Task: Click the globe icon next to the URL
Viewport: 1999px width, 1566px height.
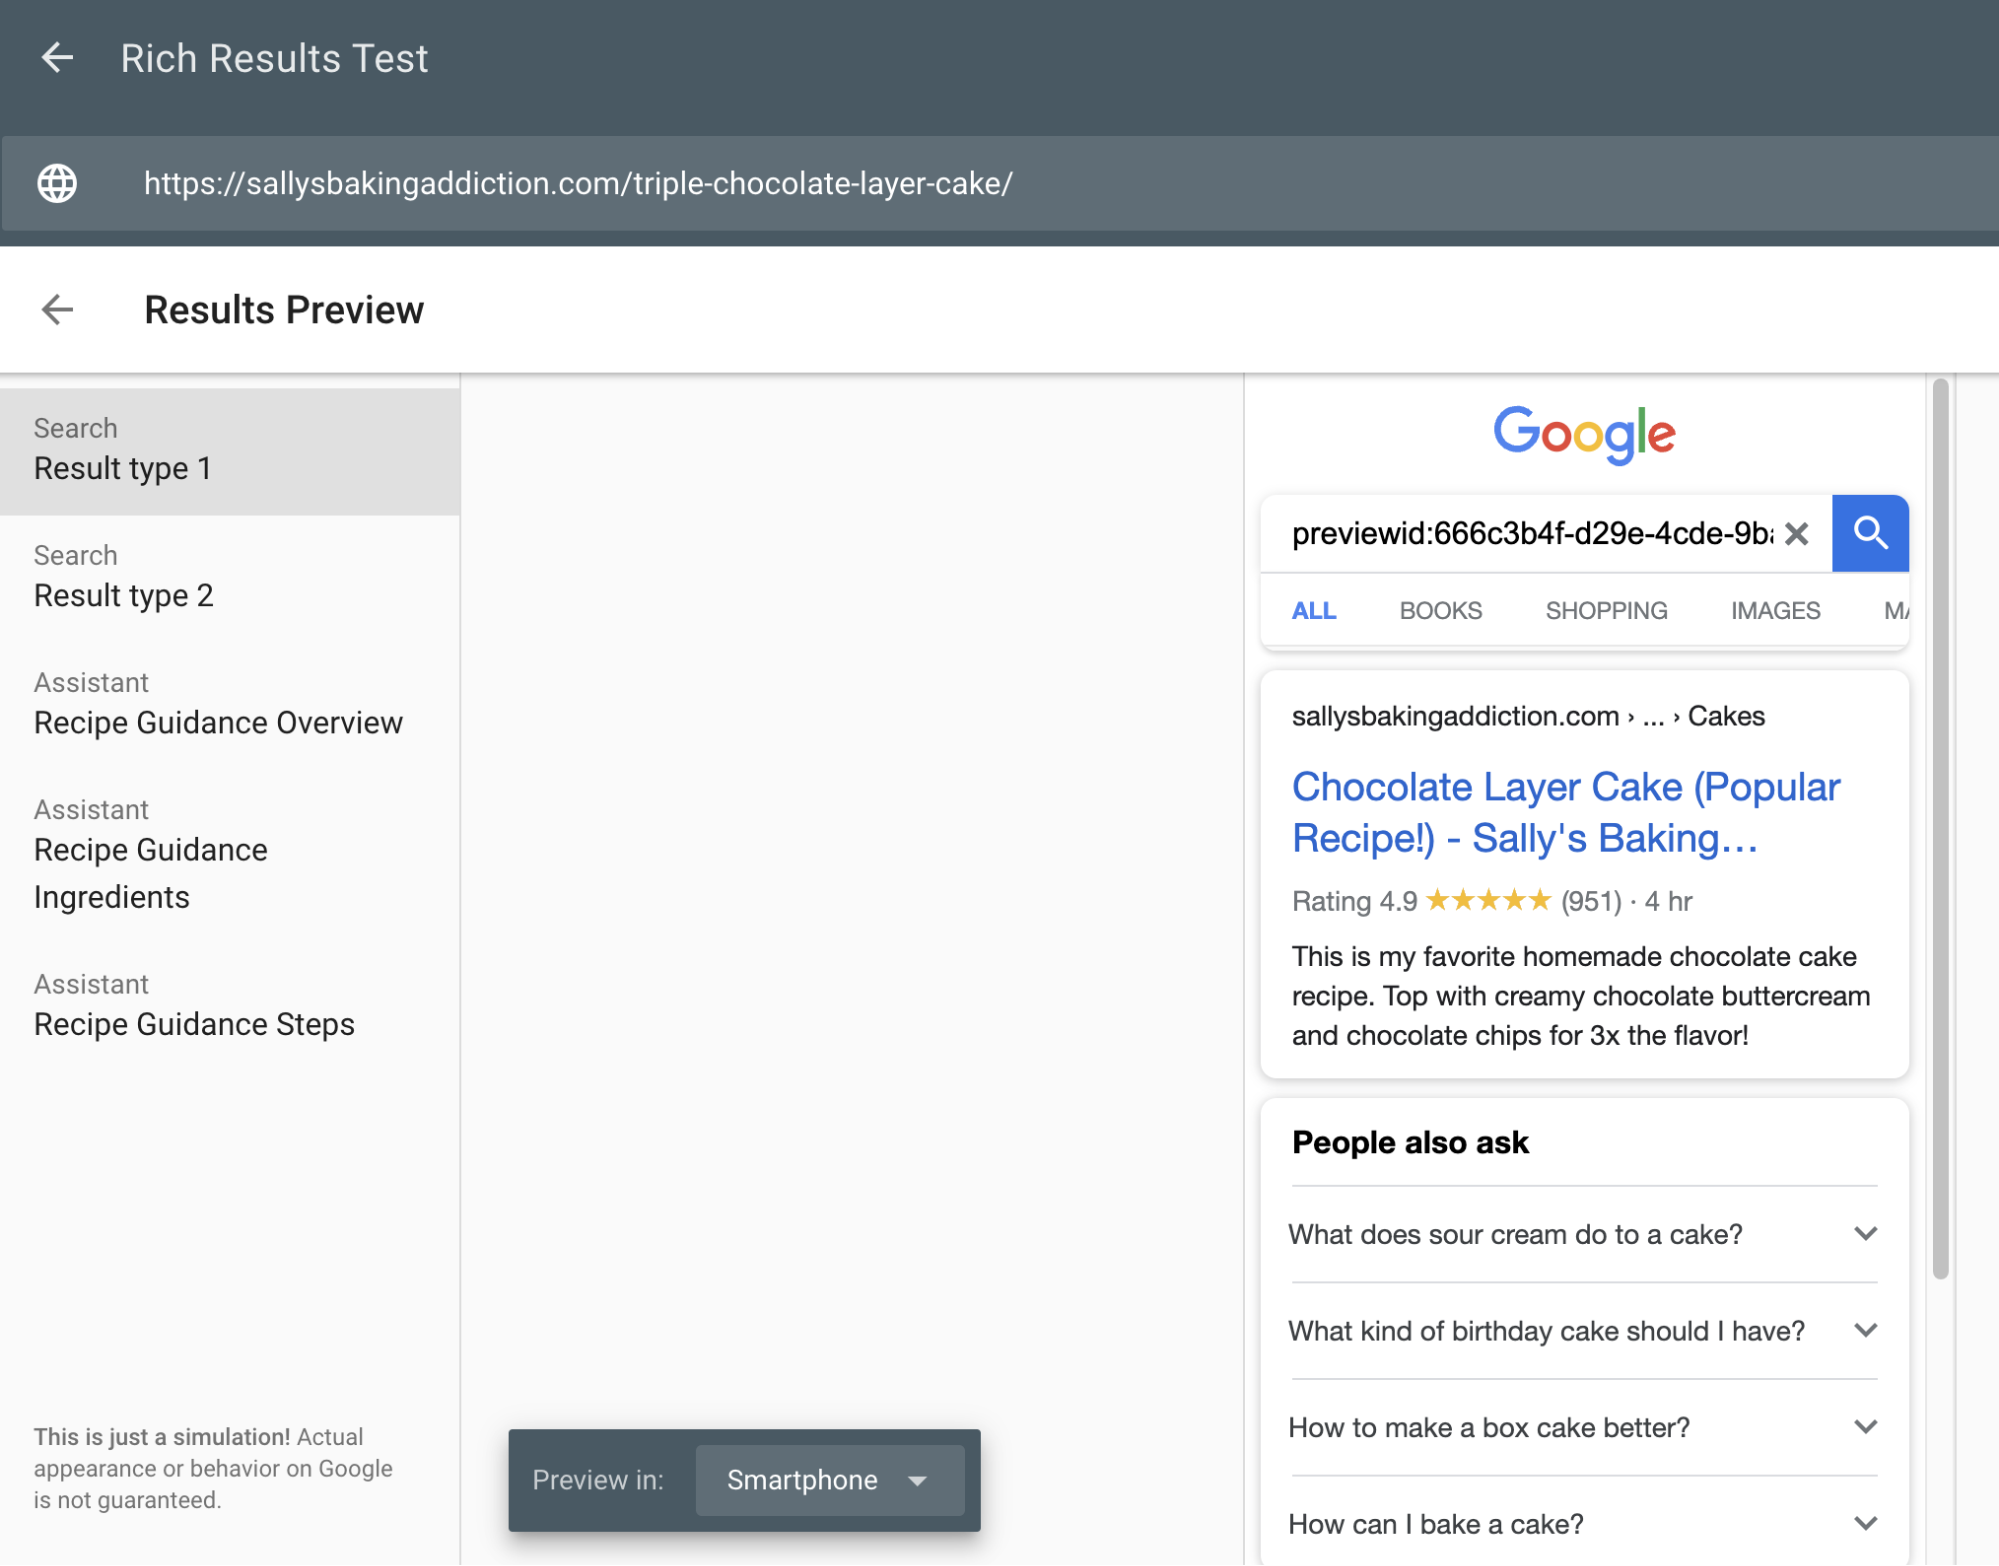Action: 57,183
